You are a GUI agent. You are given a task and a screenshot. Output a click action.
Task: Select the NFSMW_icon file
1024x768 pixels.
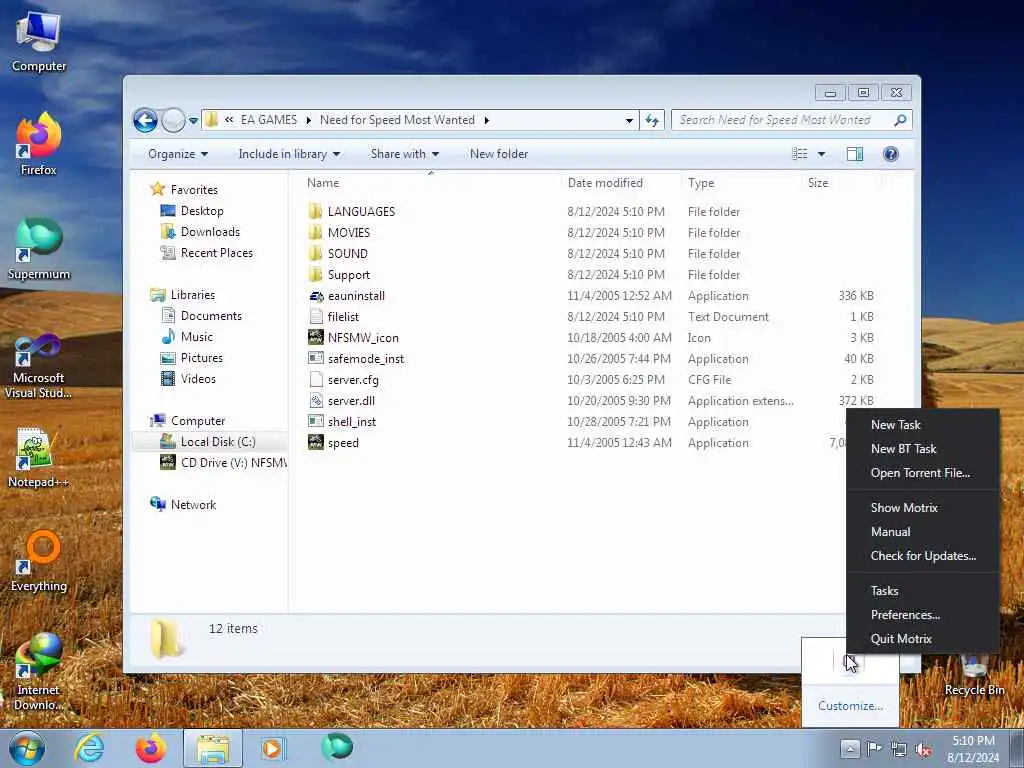pos(363,338)
